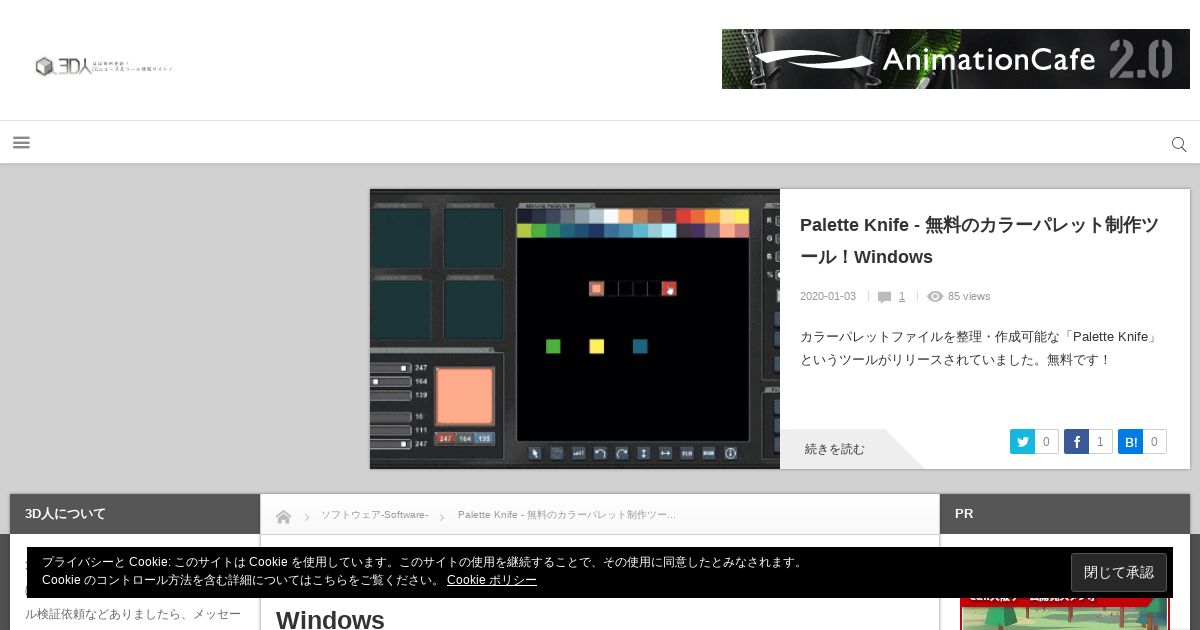Open the Palette Knife screenshot thumbnail
This screenshot has width=1200, height=630.
coord(575,329)
